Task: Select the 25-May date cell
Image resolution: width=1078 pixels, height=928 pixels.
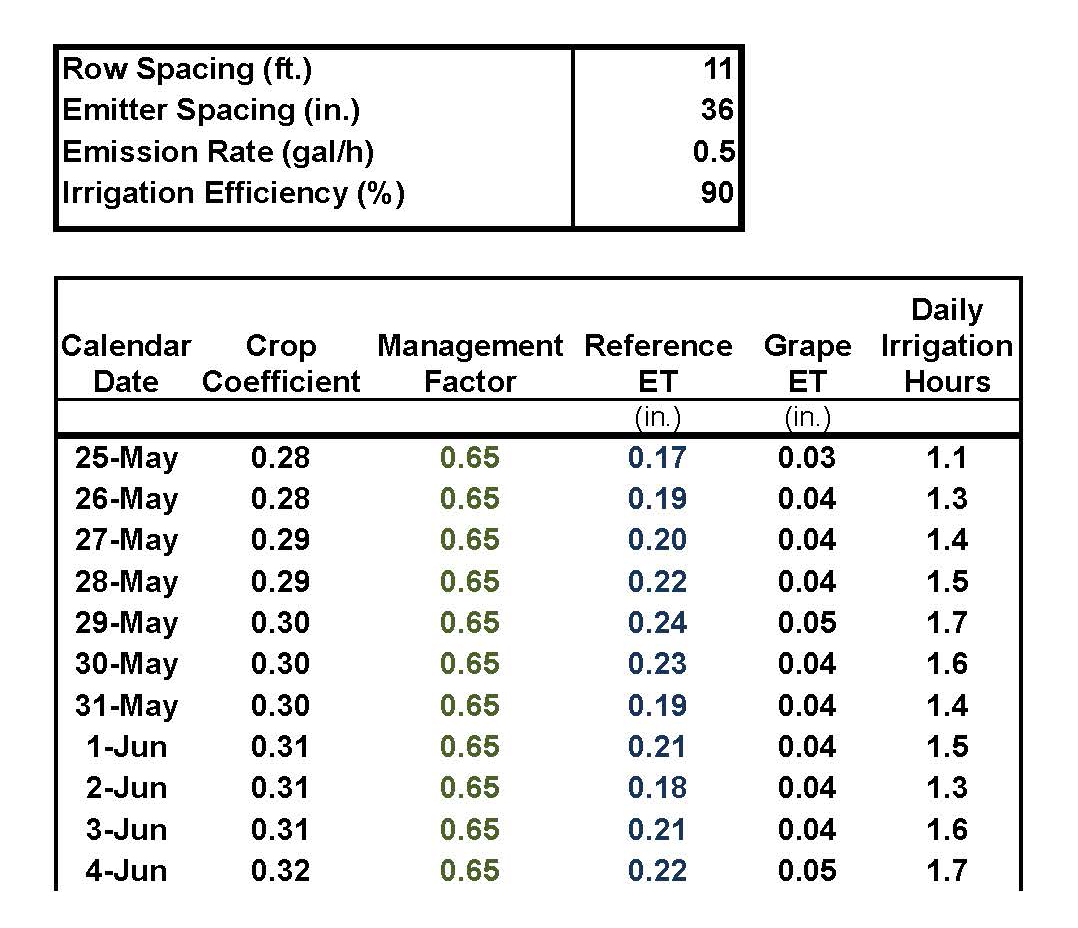Action: point(126,458)
